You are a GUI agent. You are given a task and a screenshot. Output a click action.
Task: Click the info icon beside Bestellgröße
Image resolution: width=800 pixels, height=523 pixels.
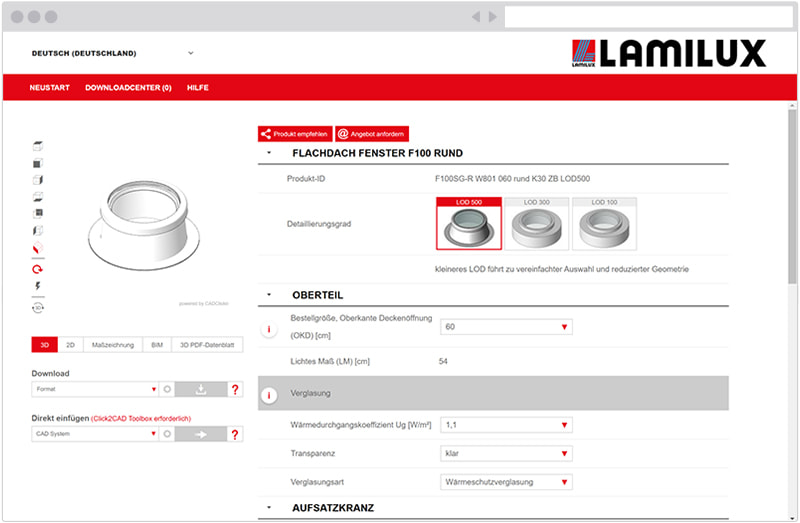pyautogui.click(x=269, y=329)
